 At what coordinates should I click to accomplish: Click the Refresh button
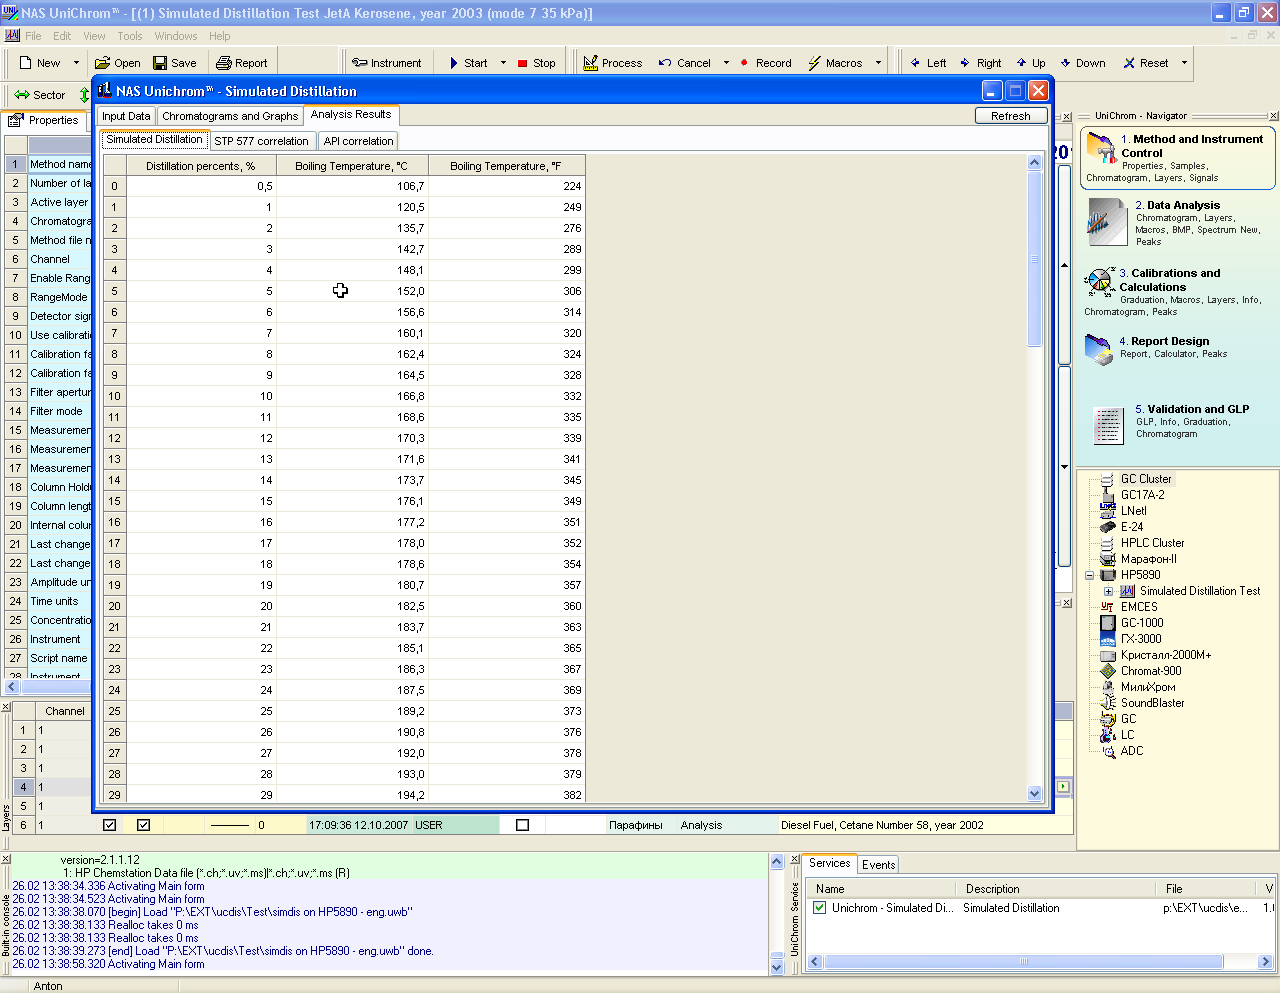[1010, 116]
